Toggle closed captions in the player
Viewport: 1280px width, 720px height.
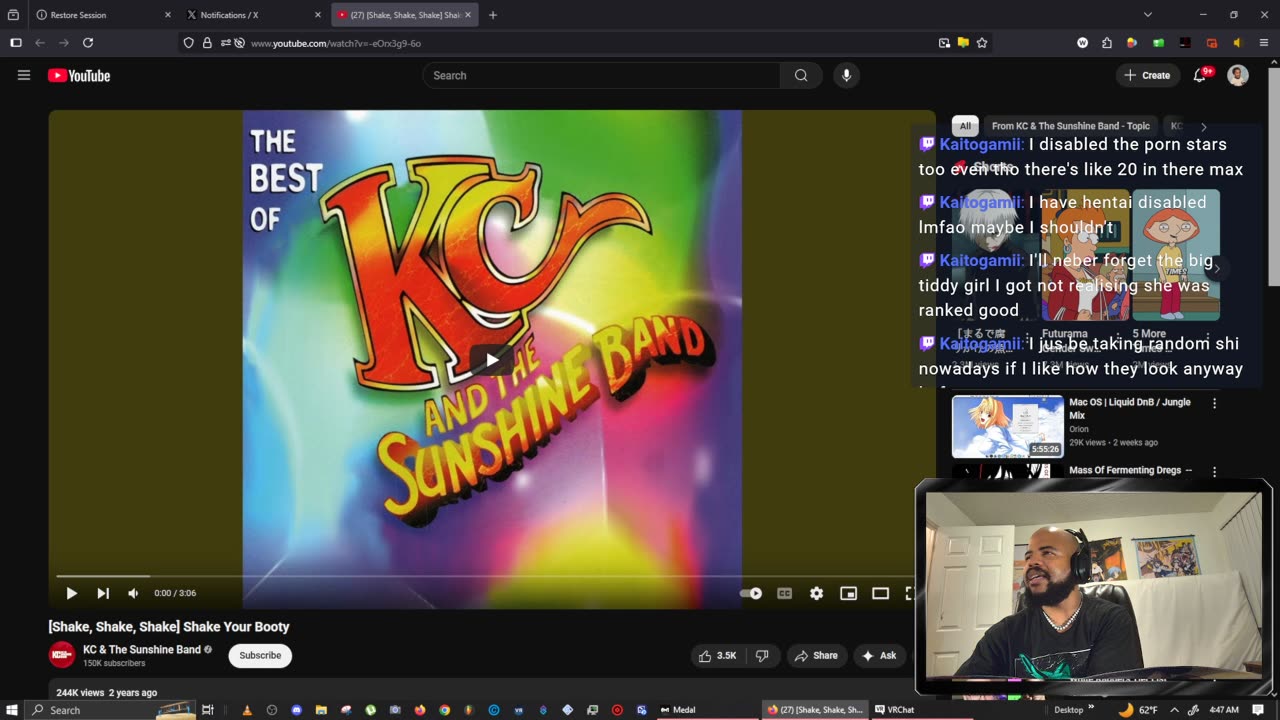click(785, 593)
